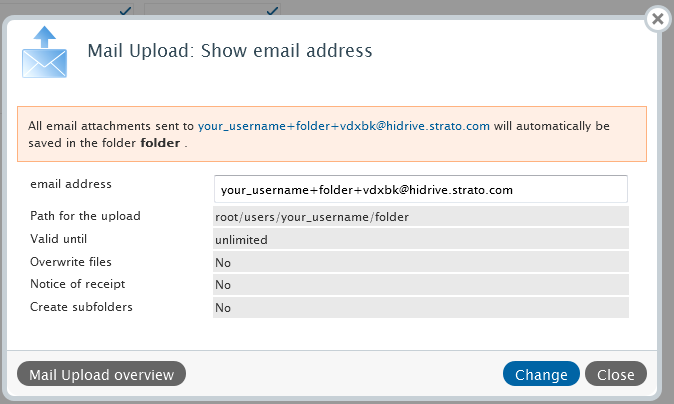The height and width of the screenshot is (404, 674).
Task: Click the bold 'folder' name in the notice
Action: click(x=160, y=143)
